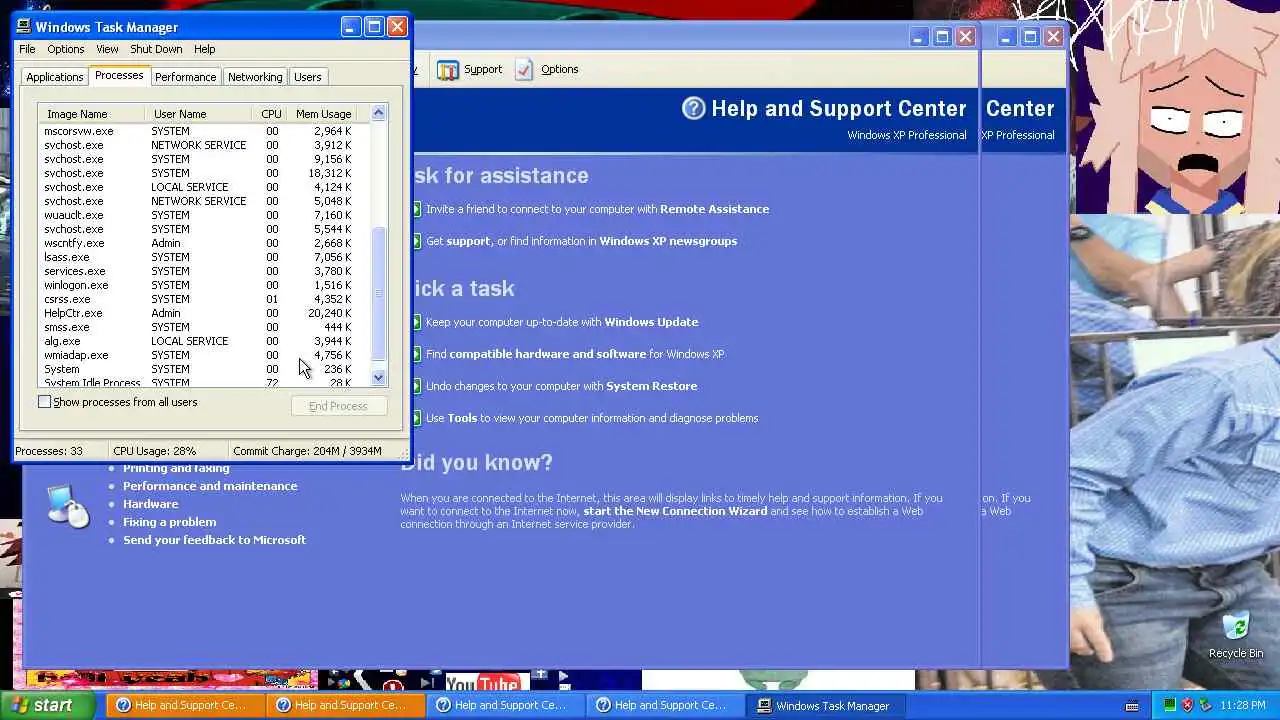Image resolution: width=1280 pixels, height=720 pixels.
Task: Click the system tray clock showing 11:28 PM
Action: (x=1243, y=706)
